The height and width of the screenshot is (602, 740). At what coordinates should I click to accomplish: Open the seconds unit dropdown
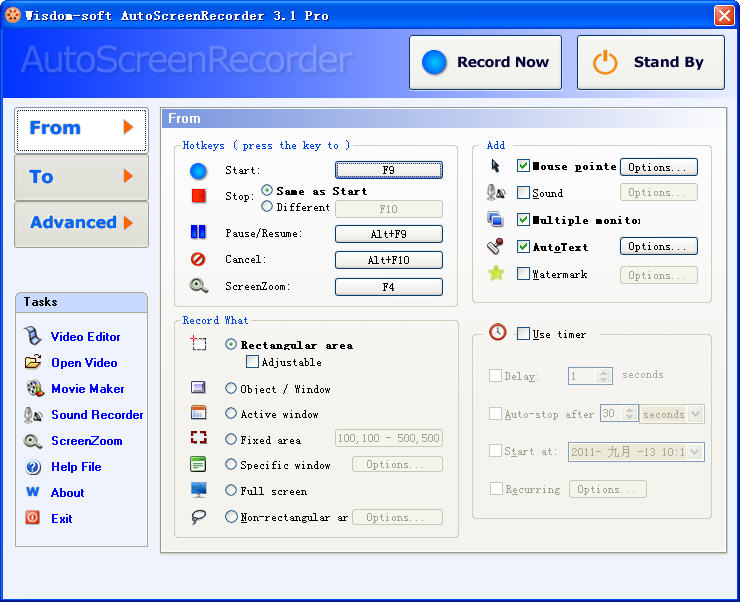[695, 414]
